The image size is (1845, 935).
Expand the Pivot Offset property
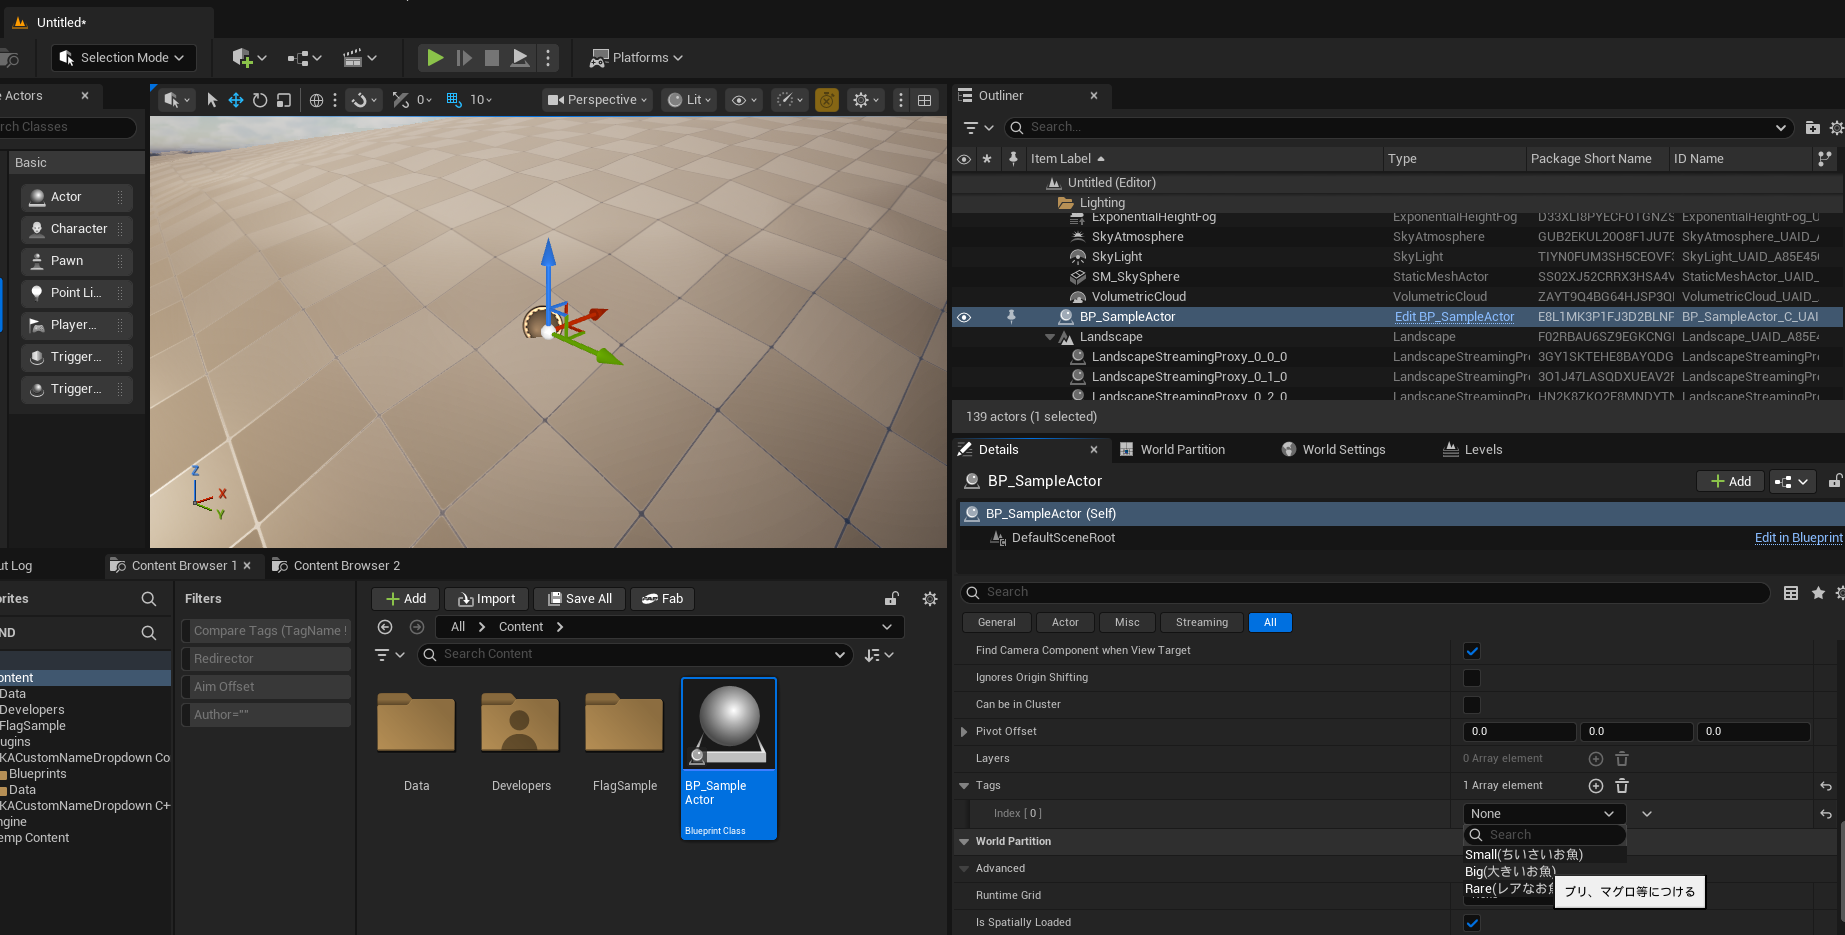[964, 732]
